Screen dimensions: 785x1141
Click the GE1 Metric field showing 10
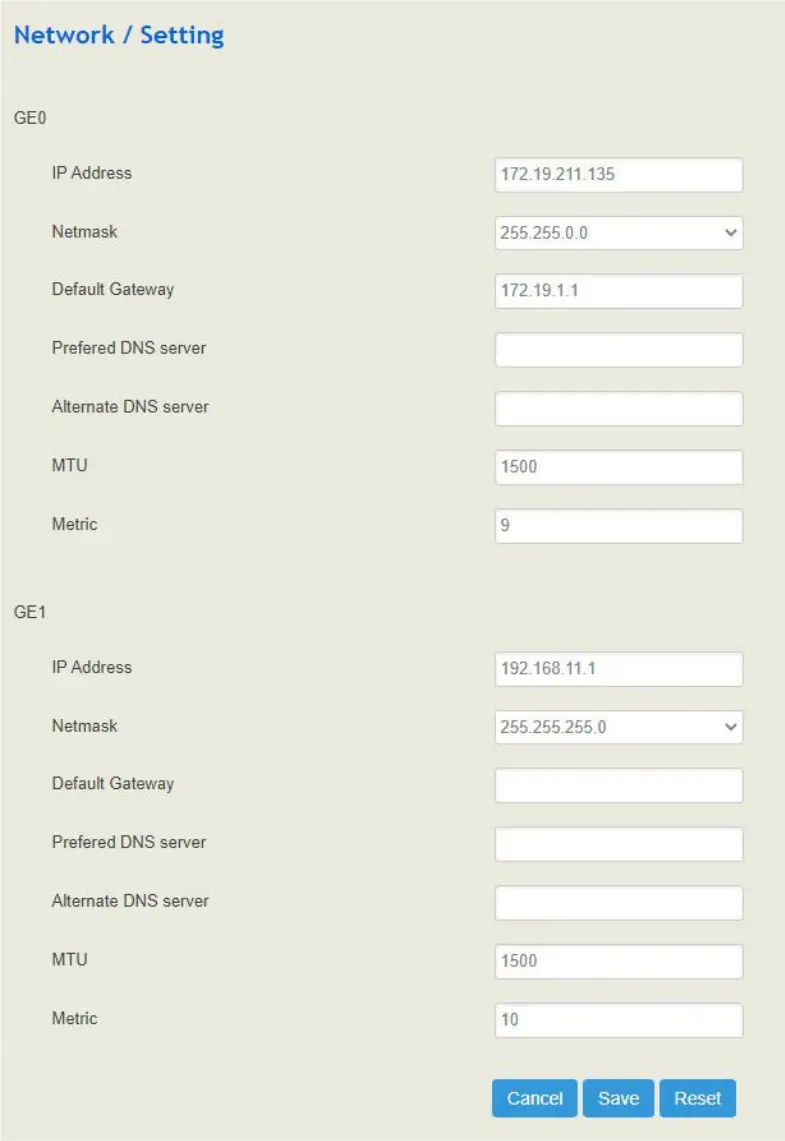pyautogui.click(x=618, y=1019)
